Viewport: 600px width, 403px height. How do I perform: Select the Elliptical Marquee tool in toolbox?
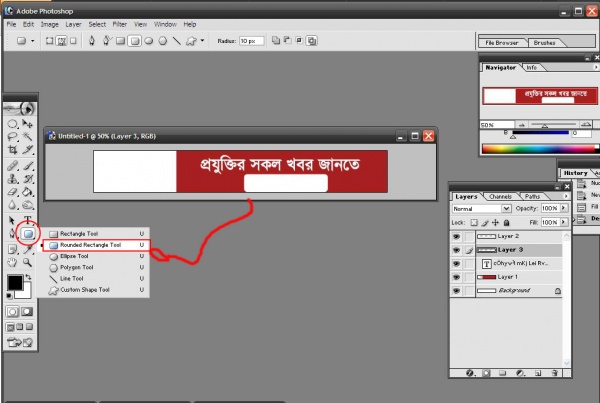(12, 124)
